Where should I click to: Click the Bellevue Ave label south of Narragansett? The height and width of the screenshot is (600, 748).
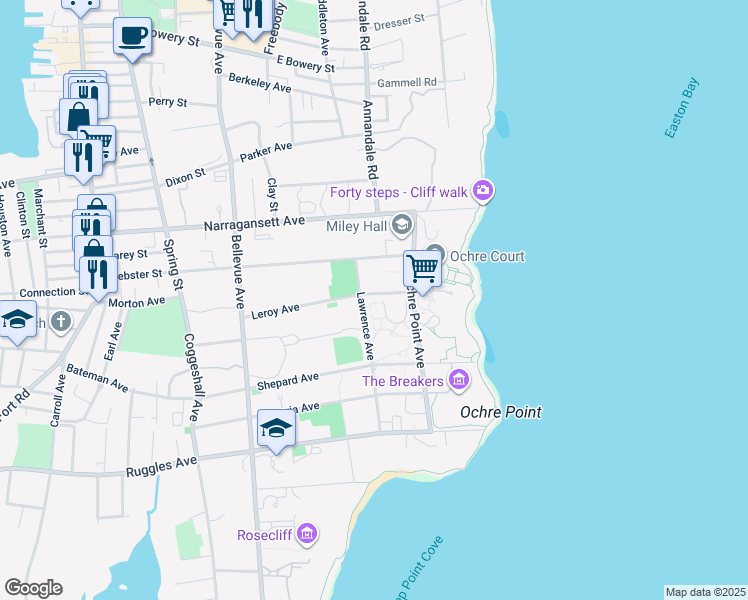tap(237, 272)
